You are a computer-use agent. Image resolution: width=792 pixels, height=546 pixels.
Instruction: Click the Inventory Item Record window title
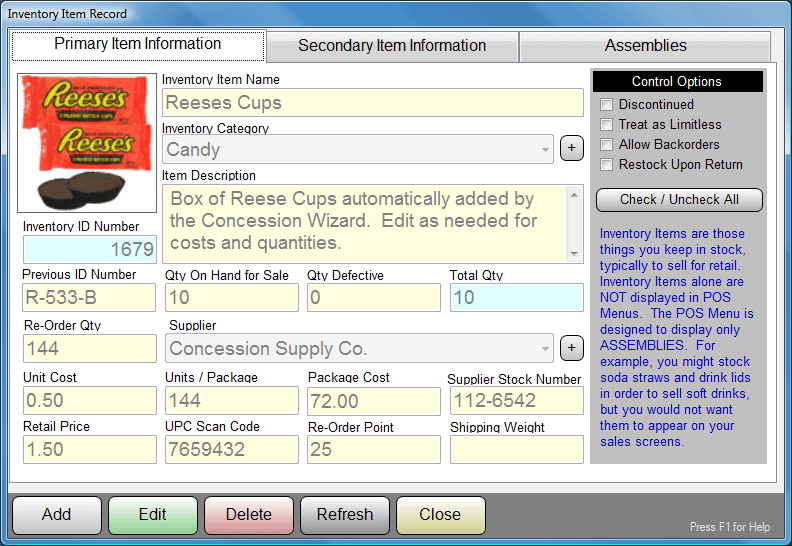click(x=67, y=14)
